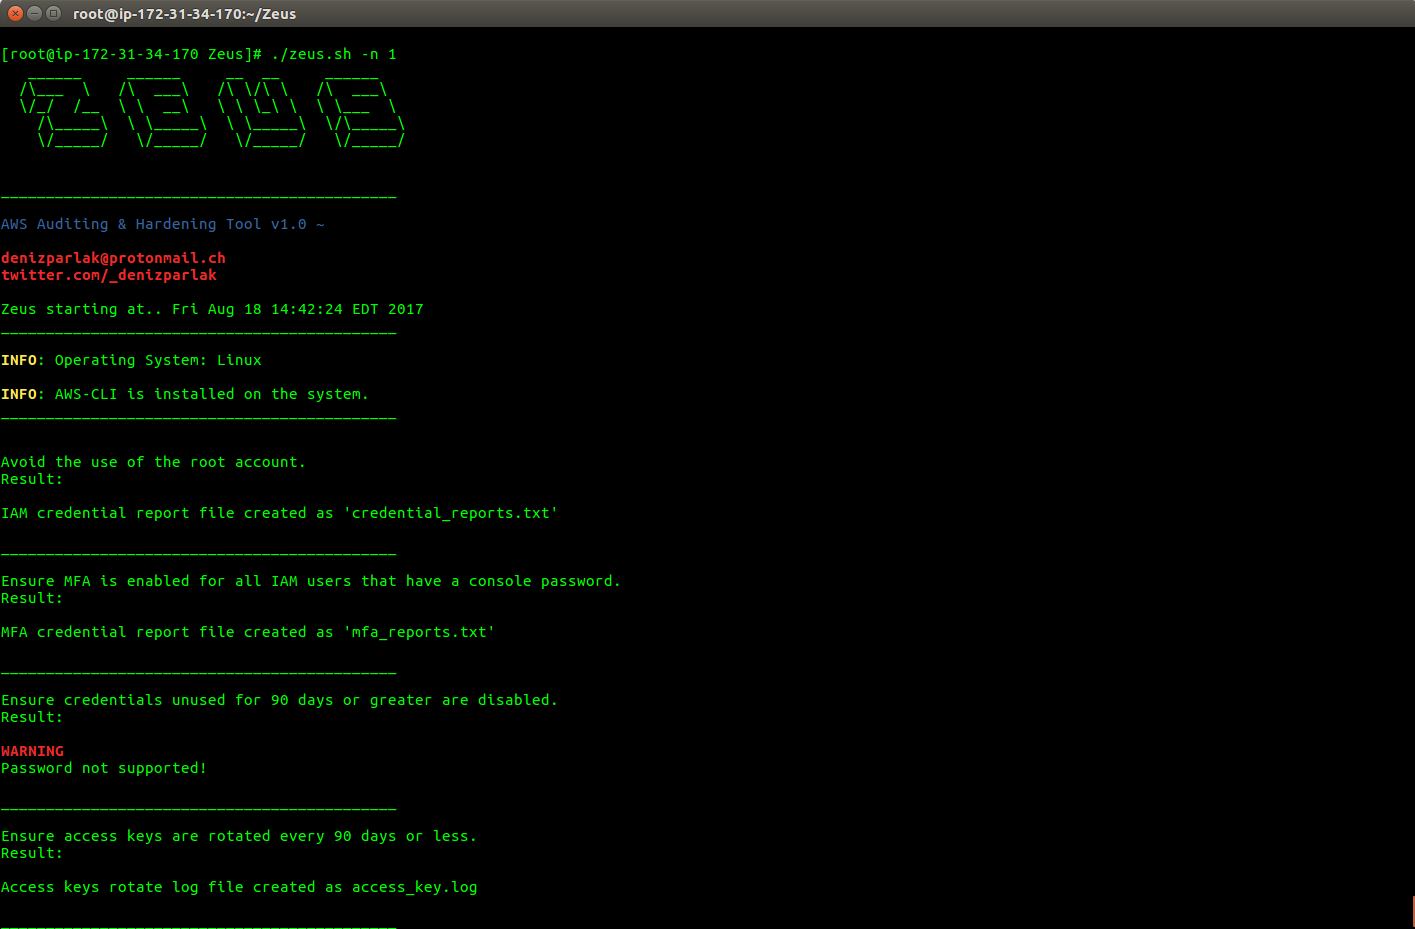Click the 'twitter.com/_denizparlak' link text
The height and width of the screenshot is (929, 1415).
point(109,275)
